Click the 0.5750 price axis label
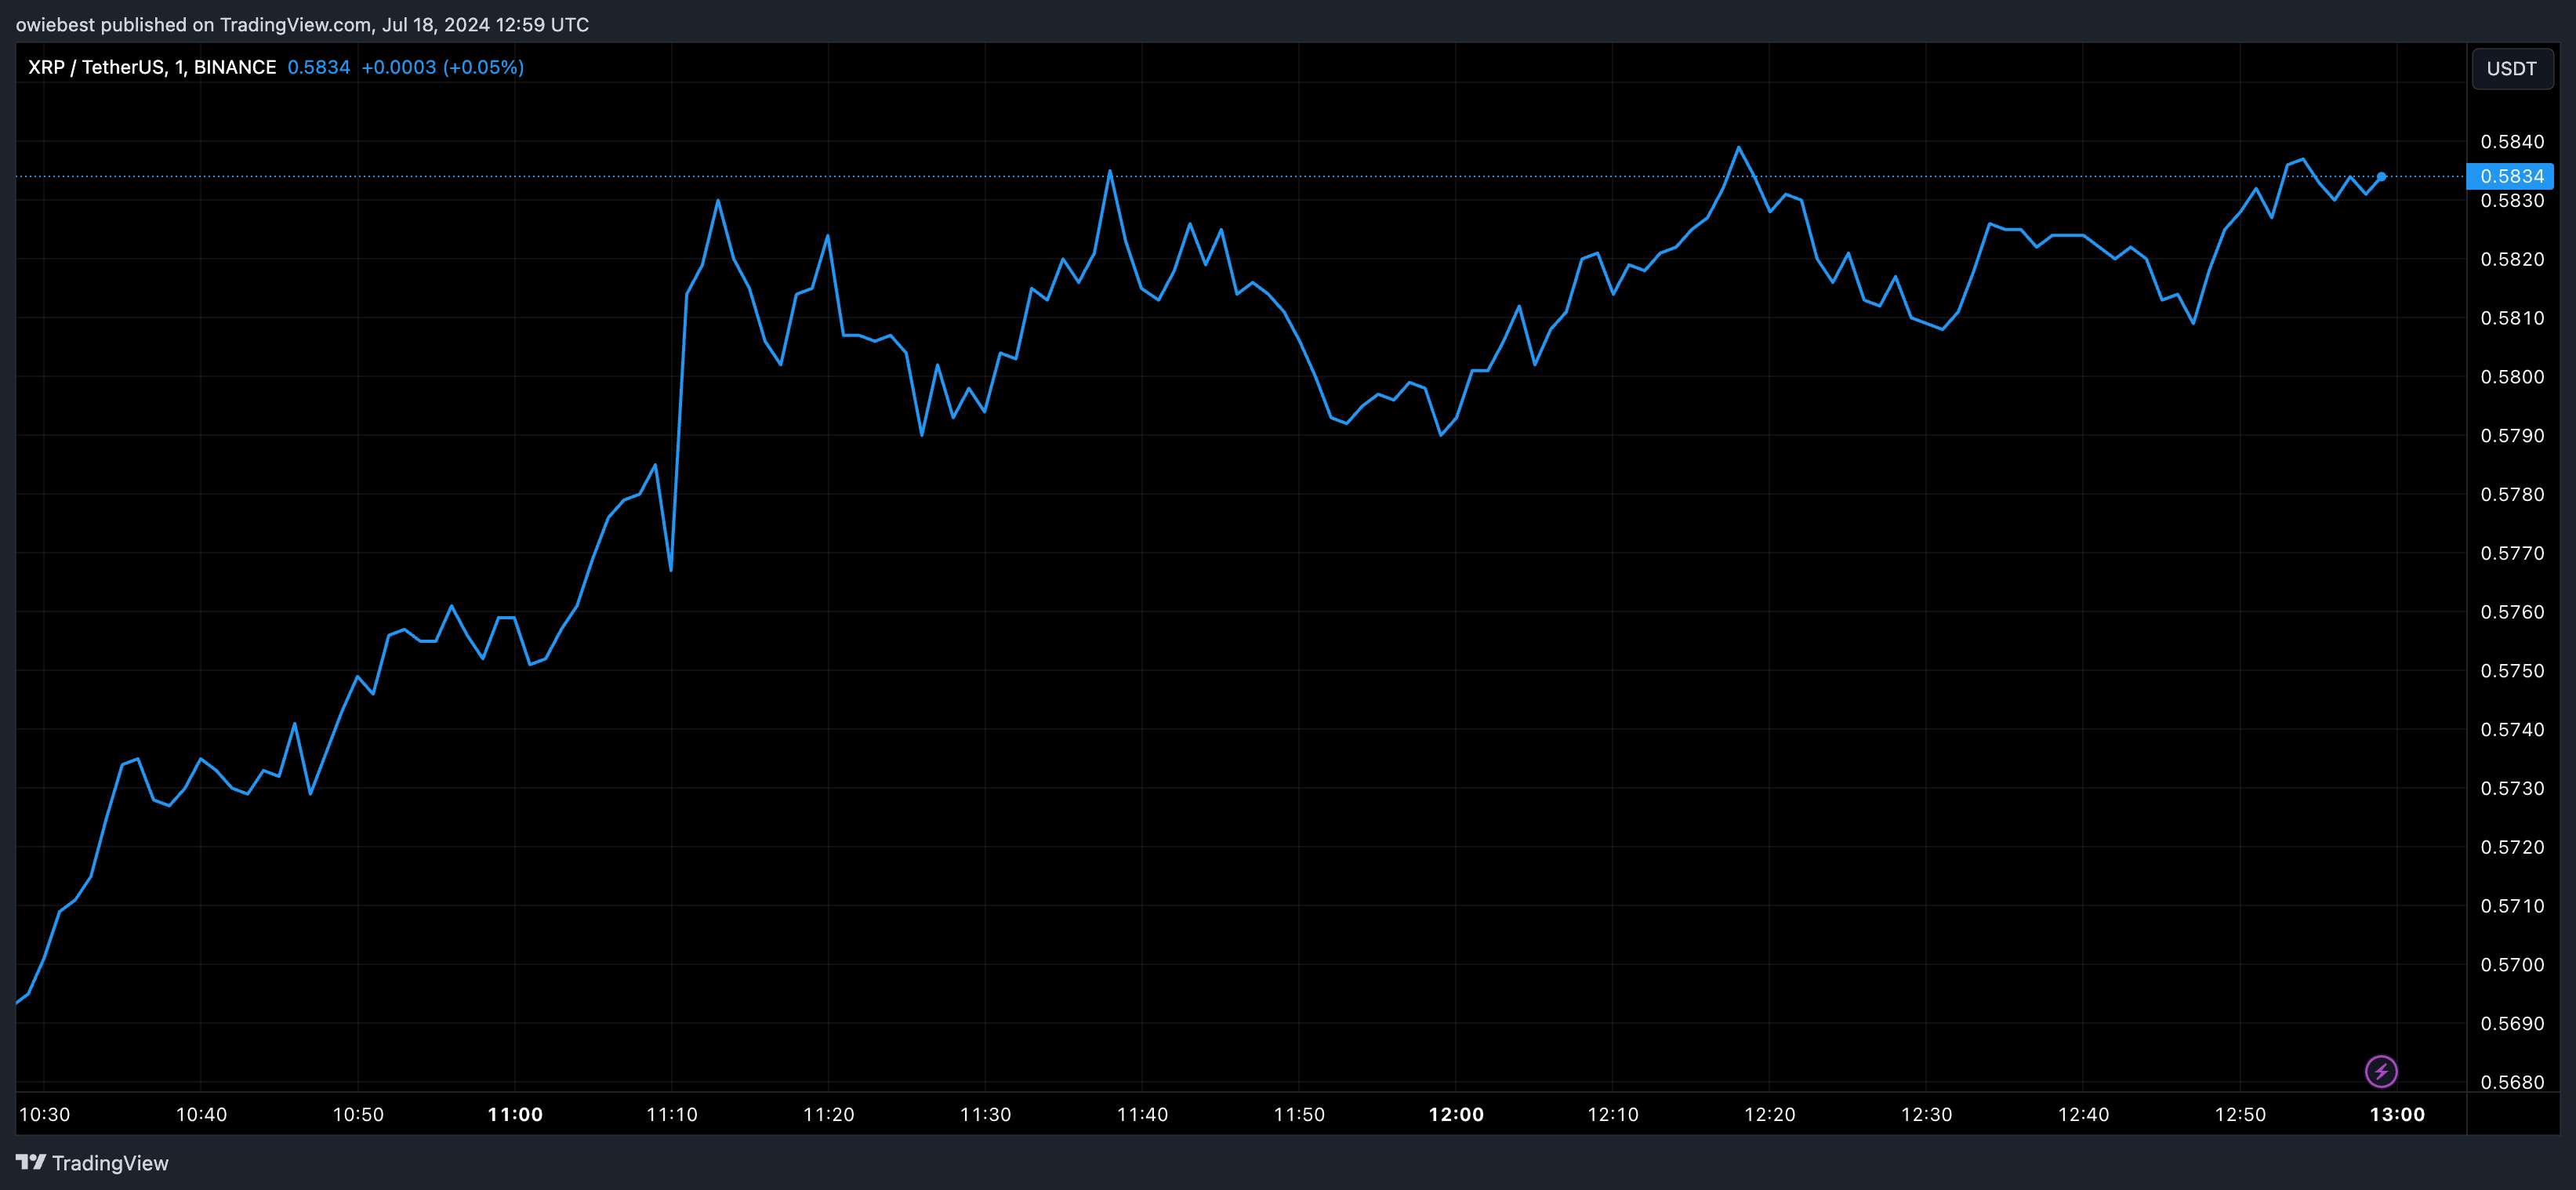Viewport: 2576px width, 1190px height. 2512,671
